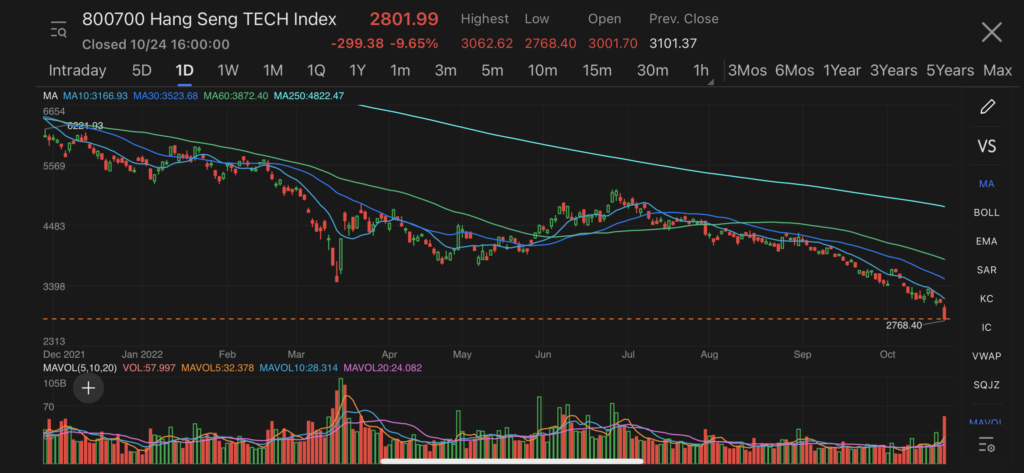Close the full-screen chart view

(991, 31)
